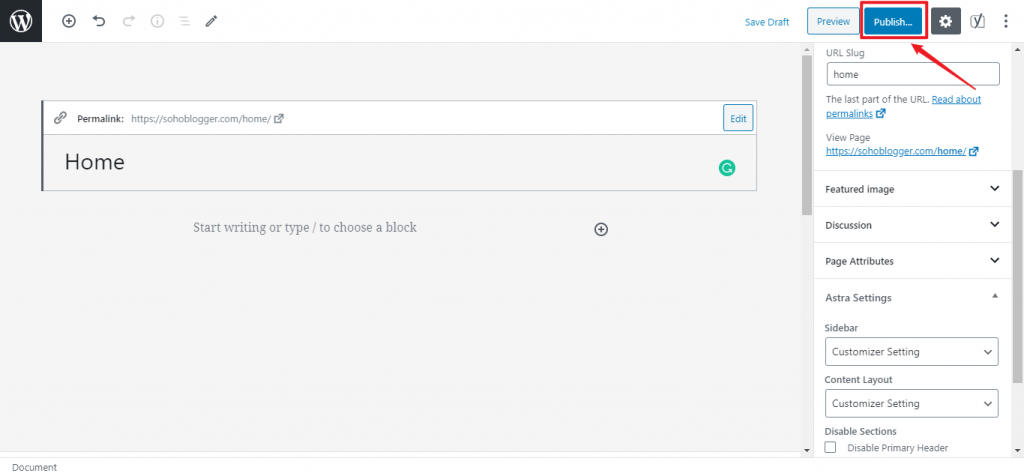The width and height of the screenshot is (1024, 476).
Task: Click the Preview button
Action: click(832, 21)
